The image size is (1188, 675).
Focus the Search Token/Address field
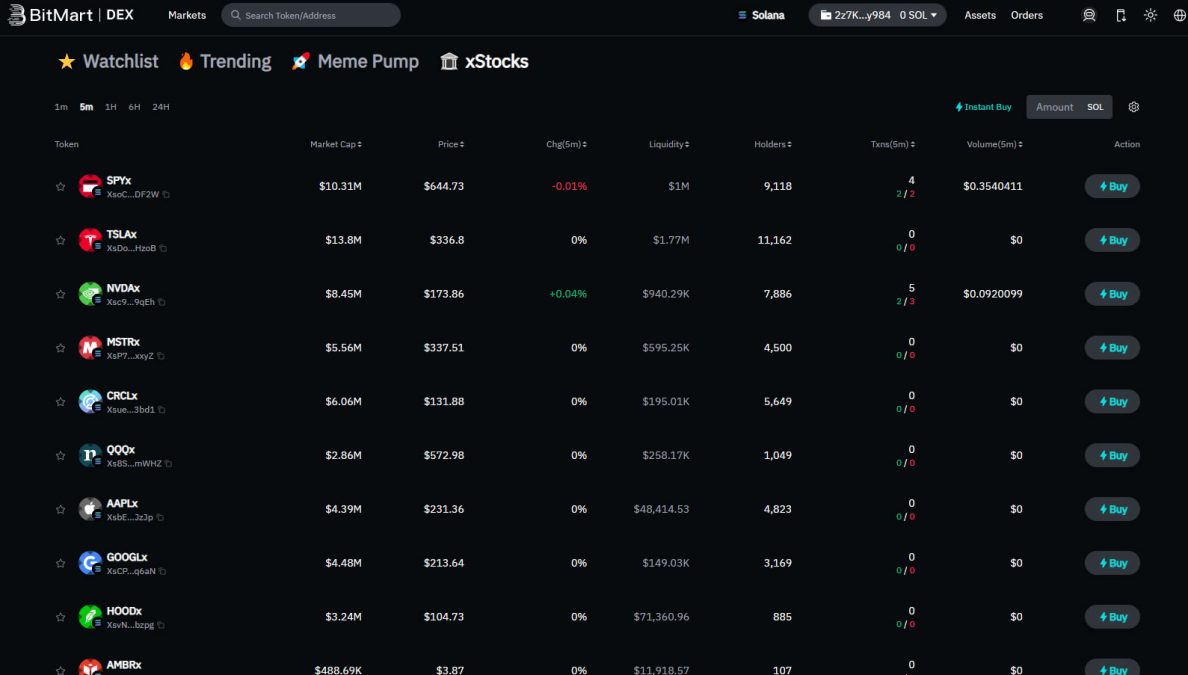click(x=311, y=15)
